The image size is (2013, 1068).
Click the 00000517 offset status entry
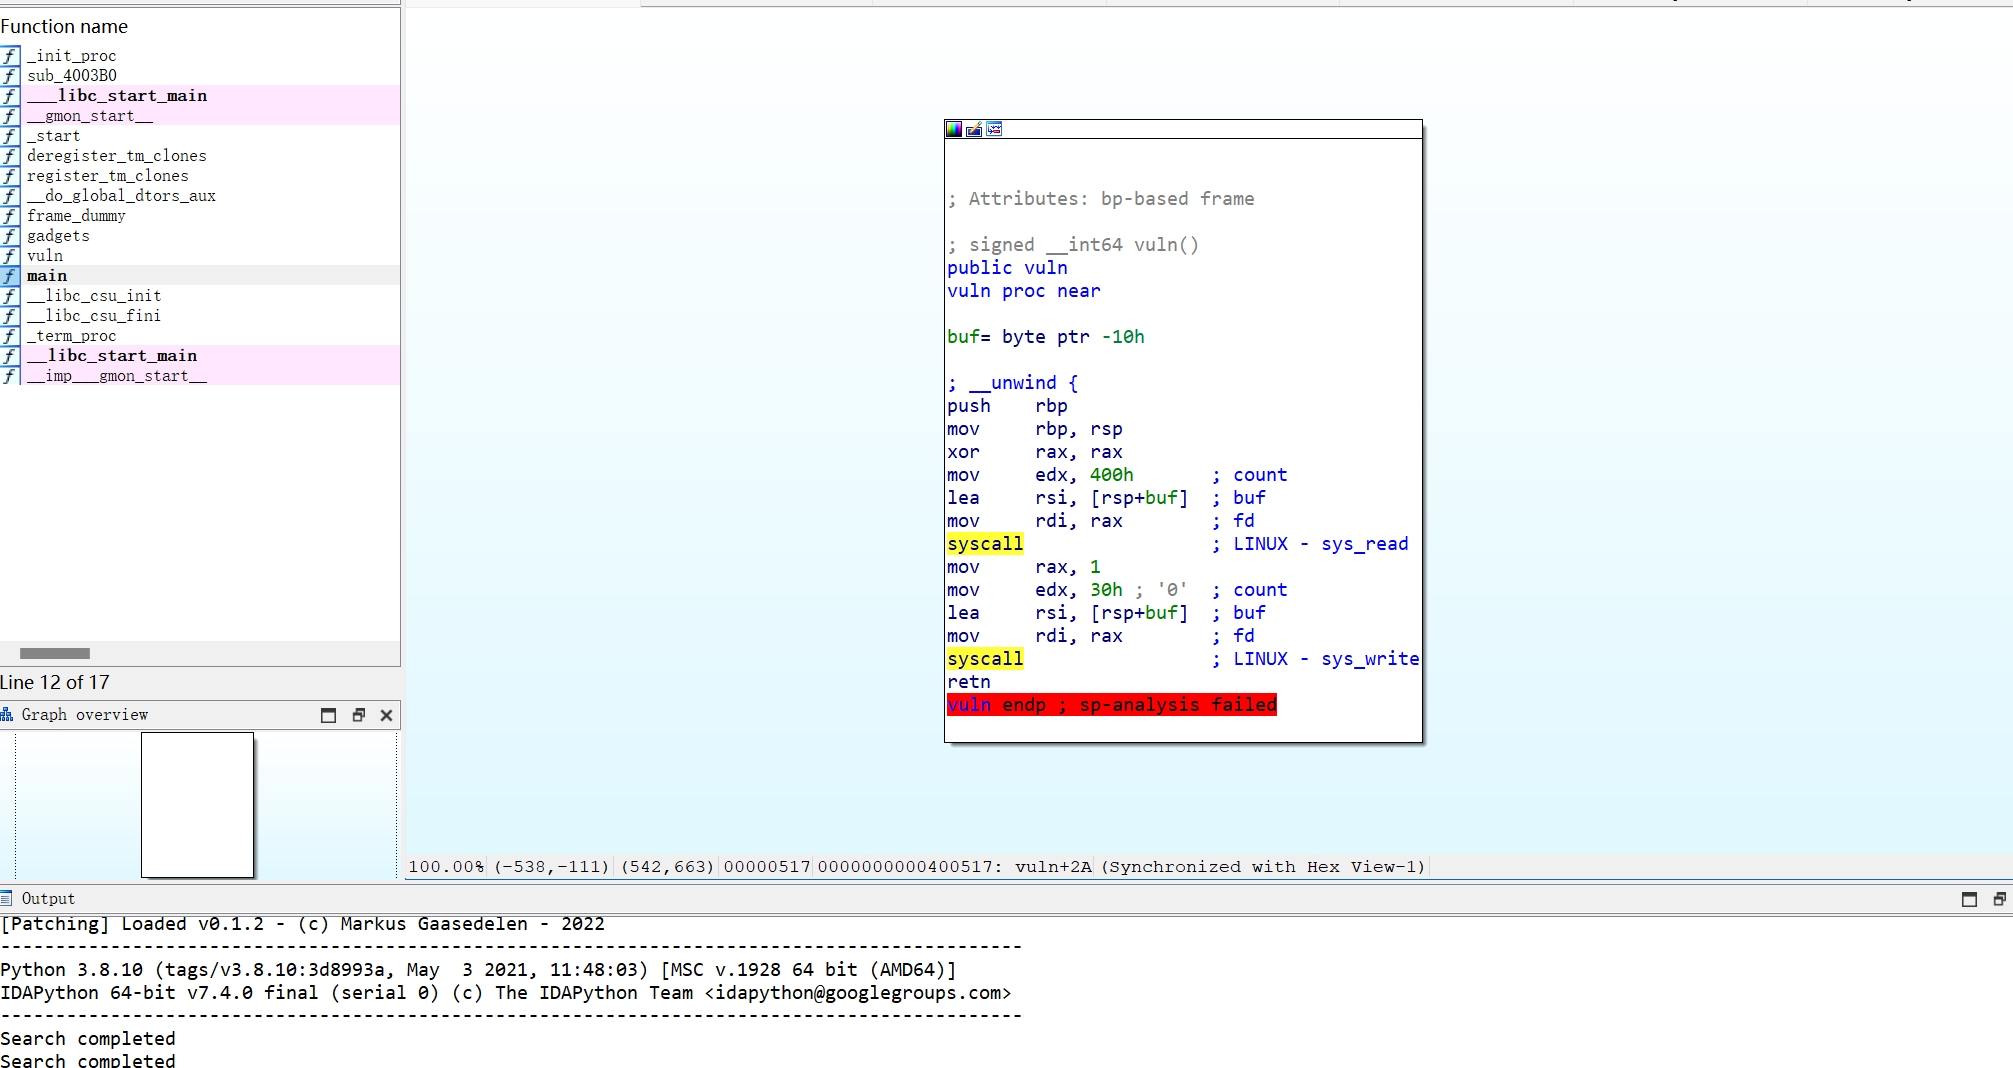coord(767,867)
